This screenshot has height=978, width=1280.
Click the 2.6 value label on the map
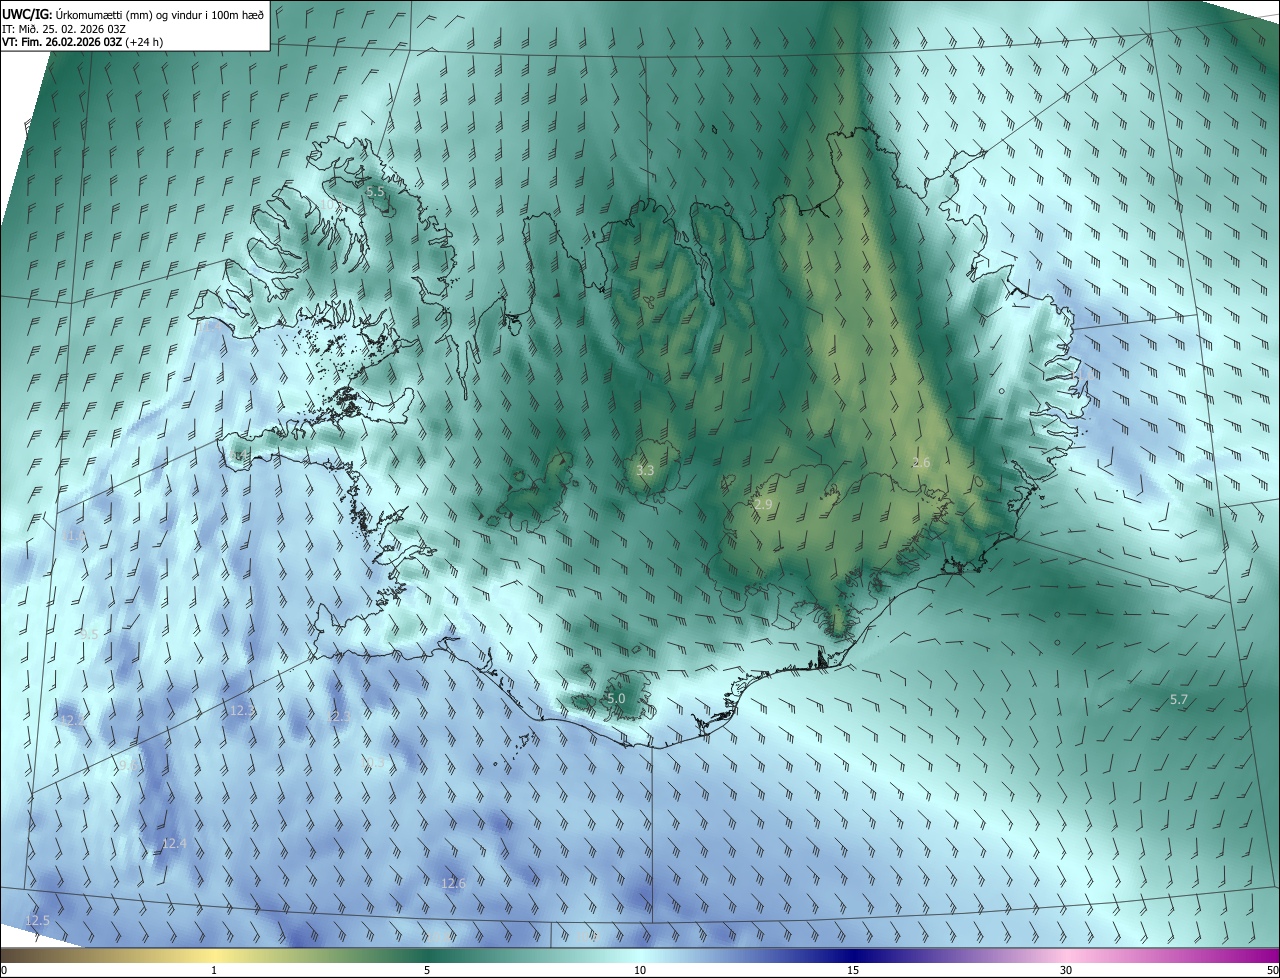pos(921,462)
